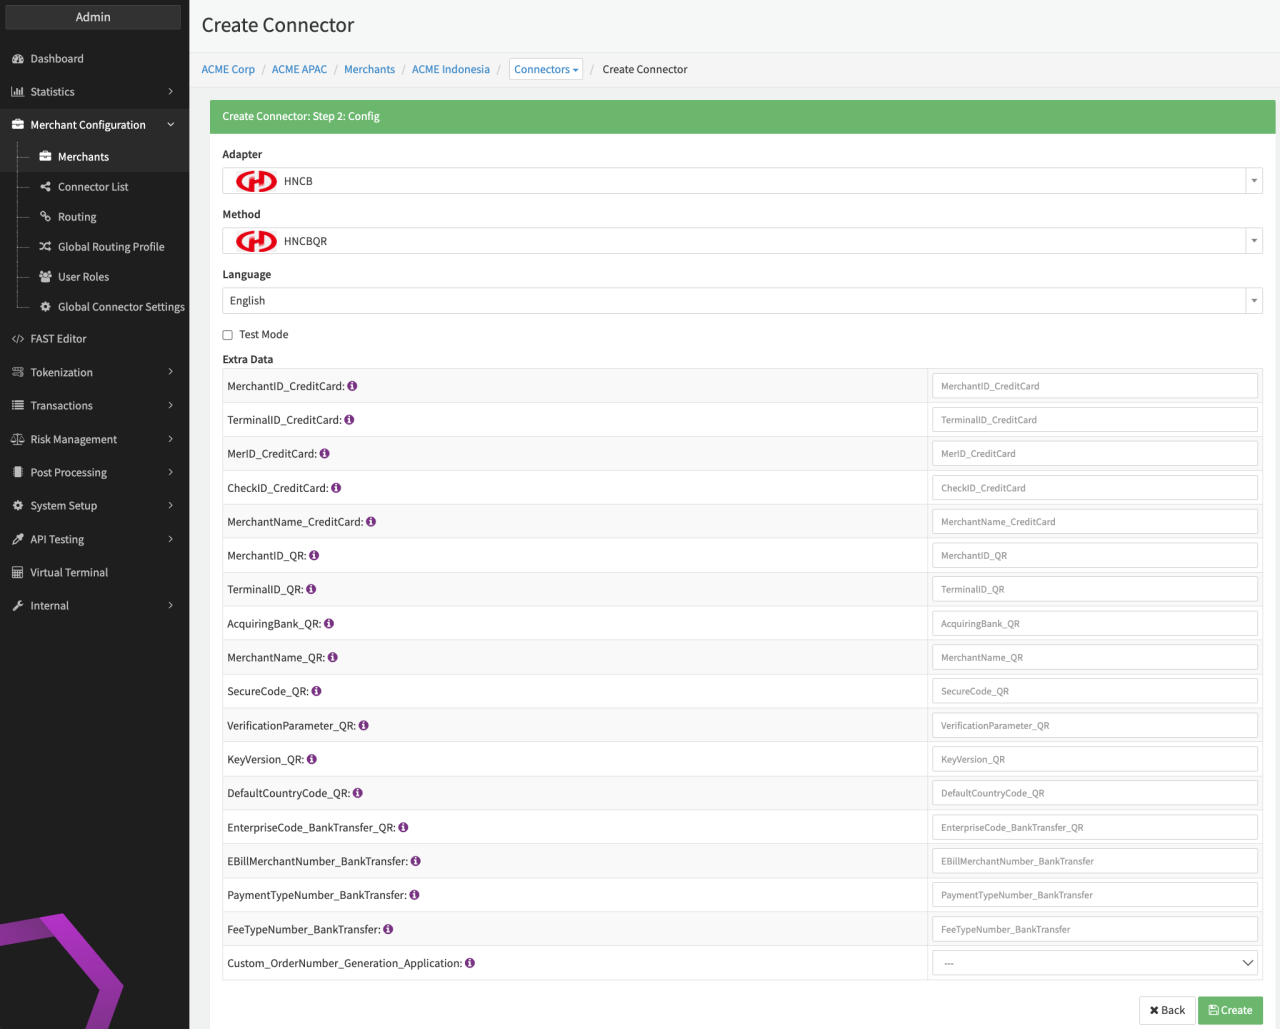1280x1029 pixels.
Task: Open the Adapter dropdown showing HNCB
Action: (x=741, y=181)
